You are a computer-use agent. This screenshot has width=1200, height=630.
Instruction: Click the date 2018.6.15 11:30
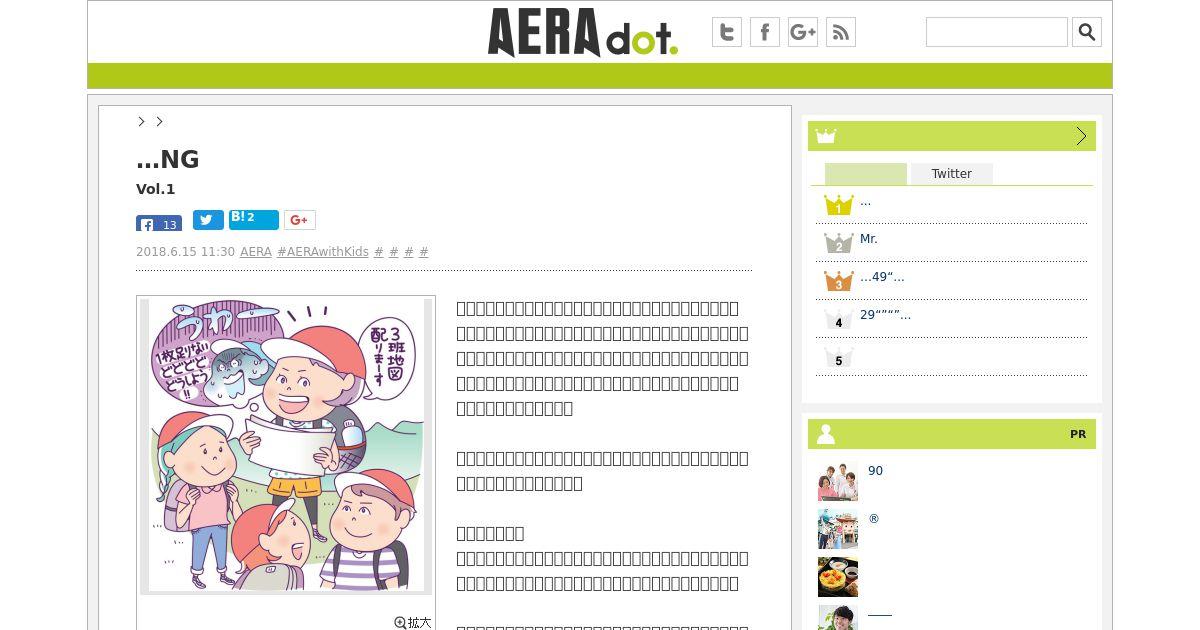tap(185, 252)
